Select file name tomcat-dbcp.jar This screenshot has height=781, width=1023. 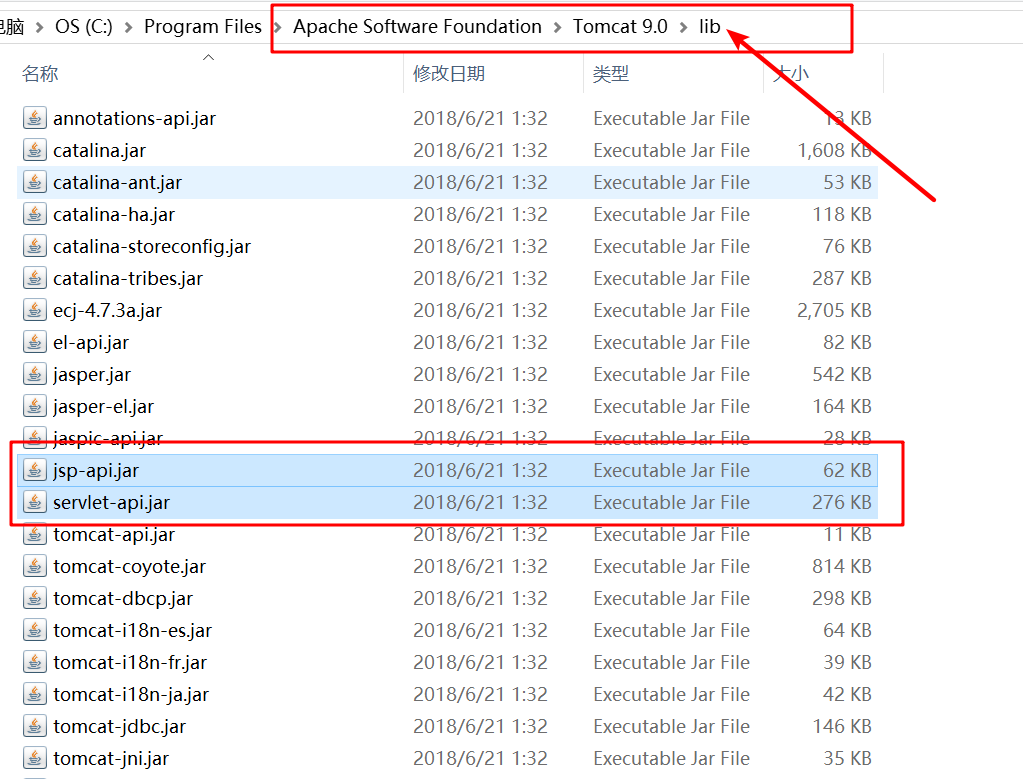(x=123, y=598)
